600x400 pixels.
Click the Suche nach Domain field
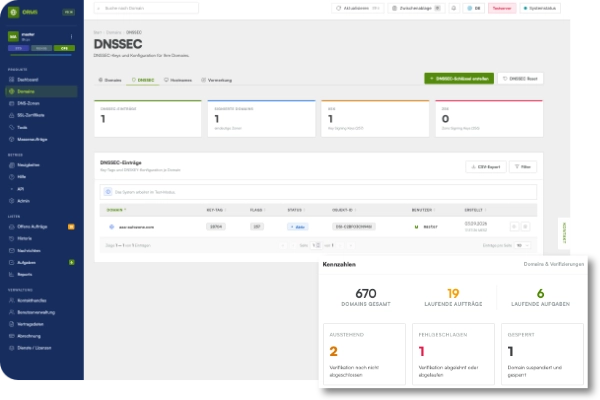point(146,8)
